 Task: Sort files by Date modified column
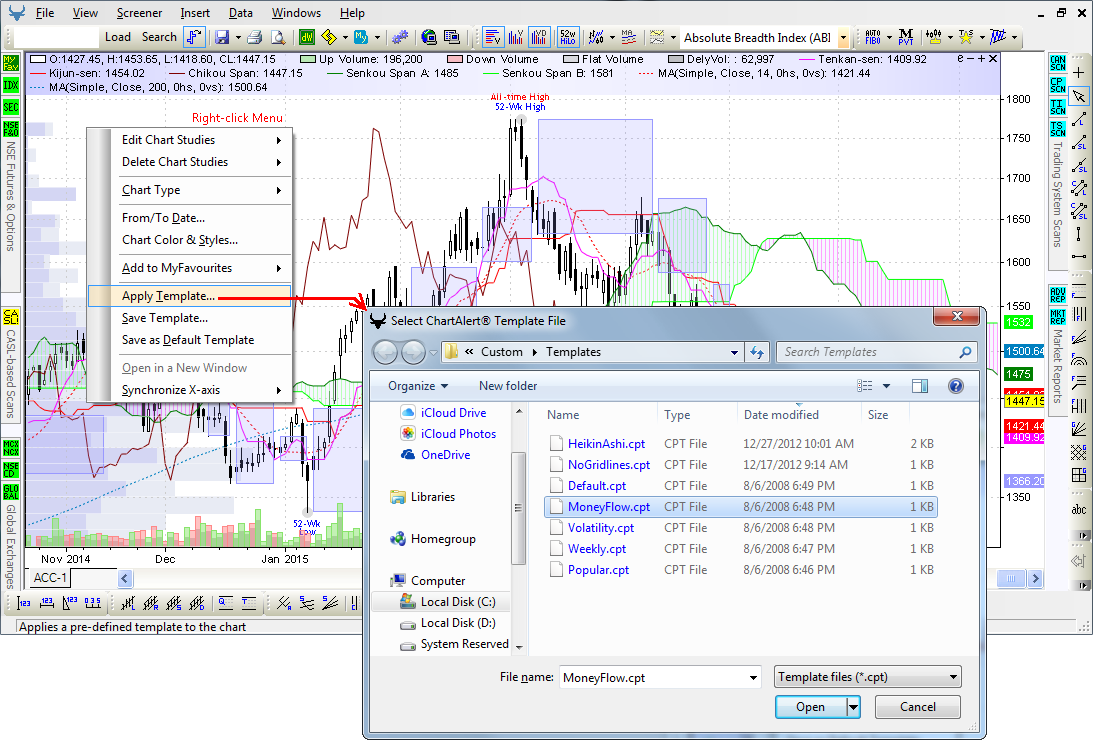(x=781, y=415)
